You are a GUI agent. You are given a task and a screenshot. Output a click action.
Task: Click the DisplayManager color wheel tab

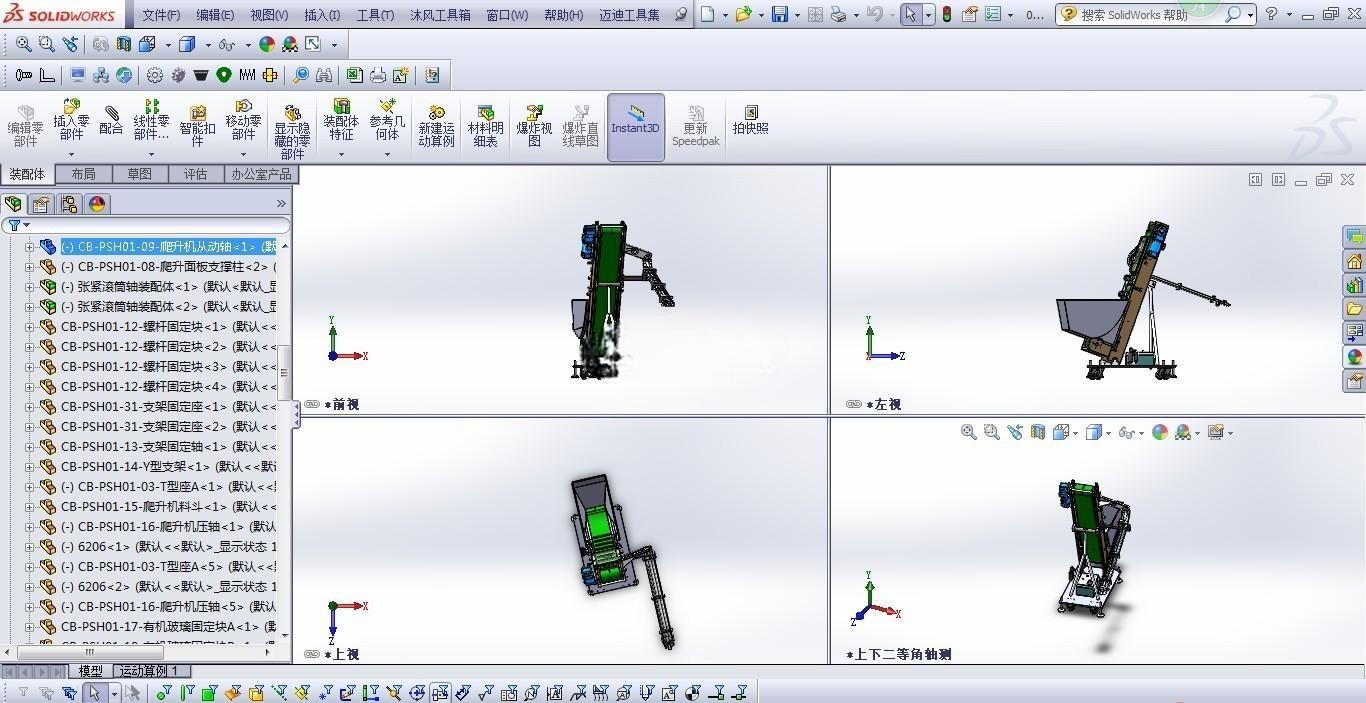97,204
